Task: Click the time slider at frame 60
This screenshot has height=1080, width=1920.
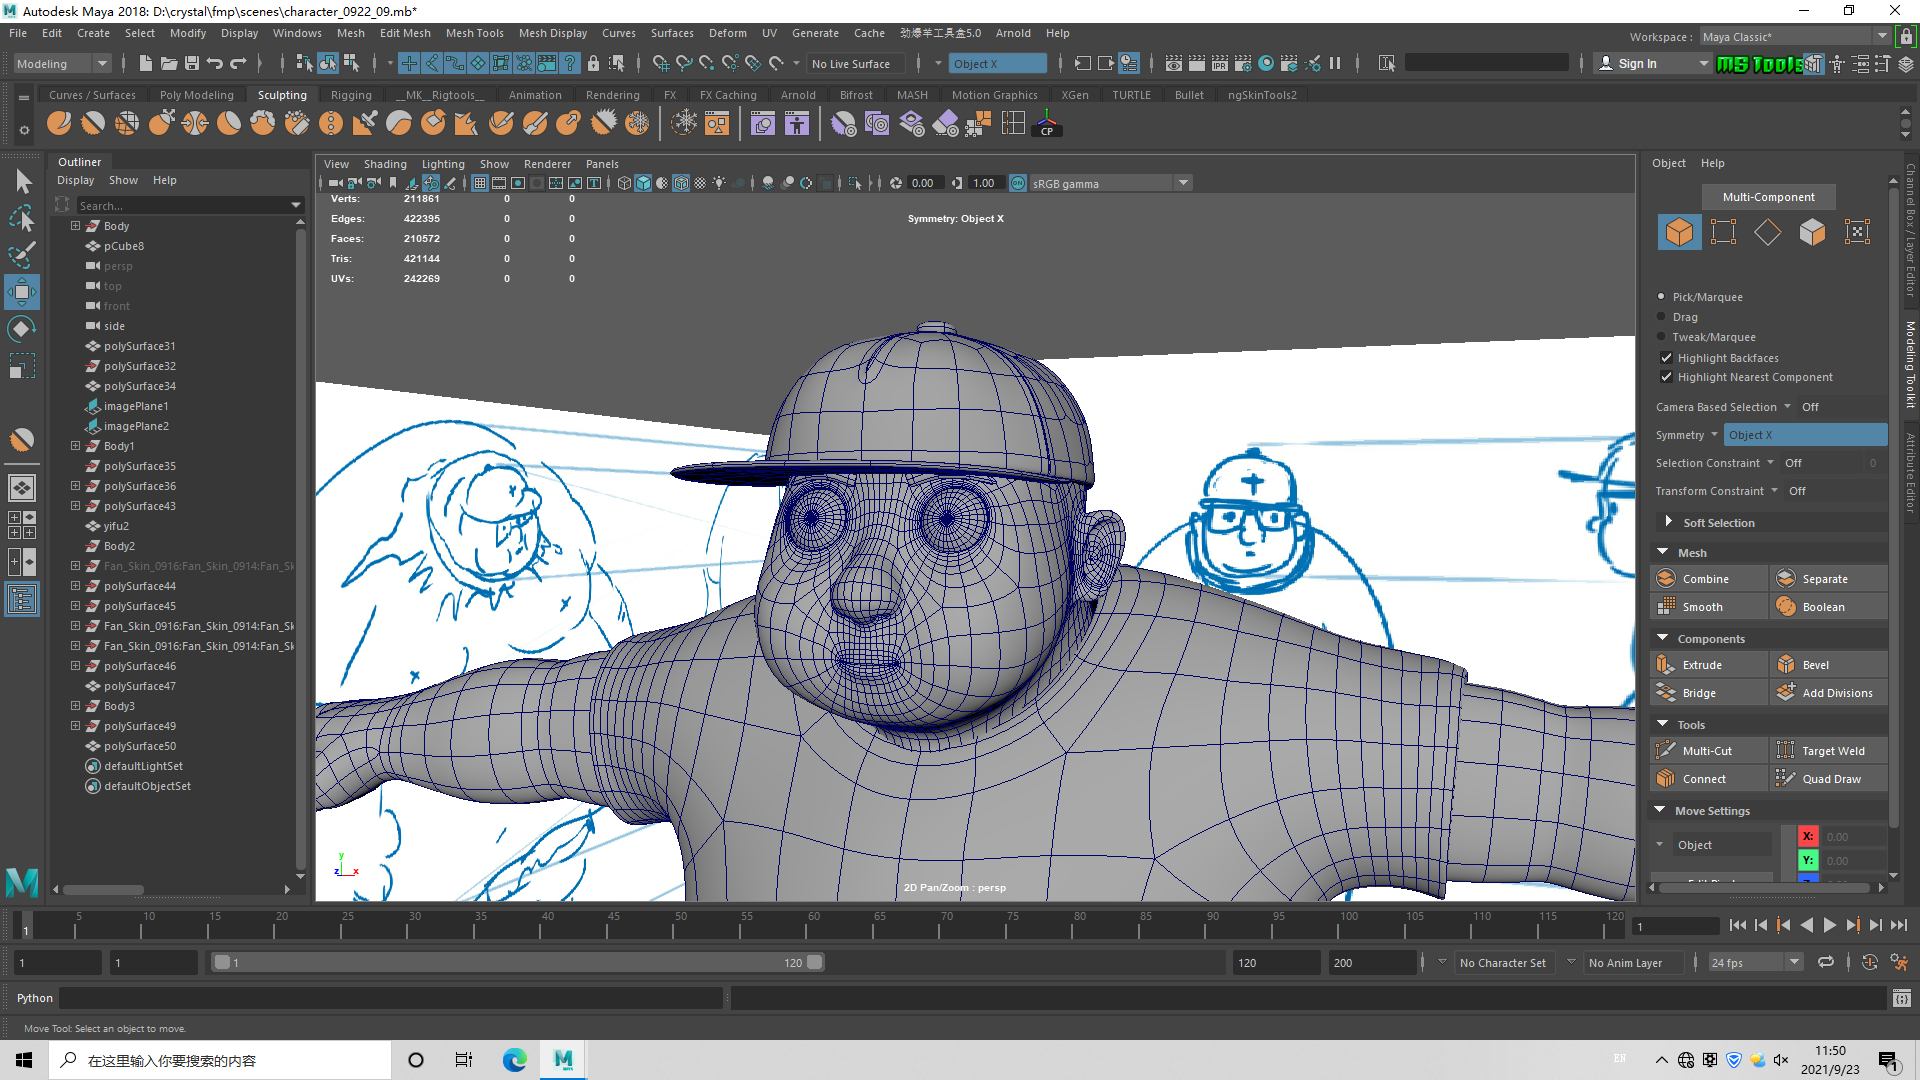Action: 813,925
